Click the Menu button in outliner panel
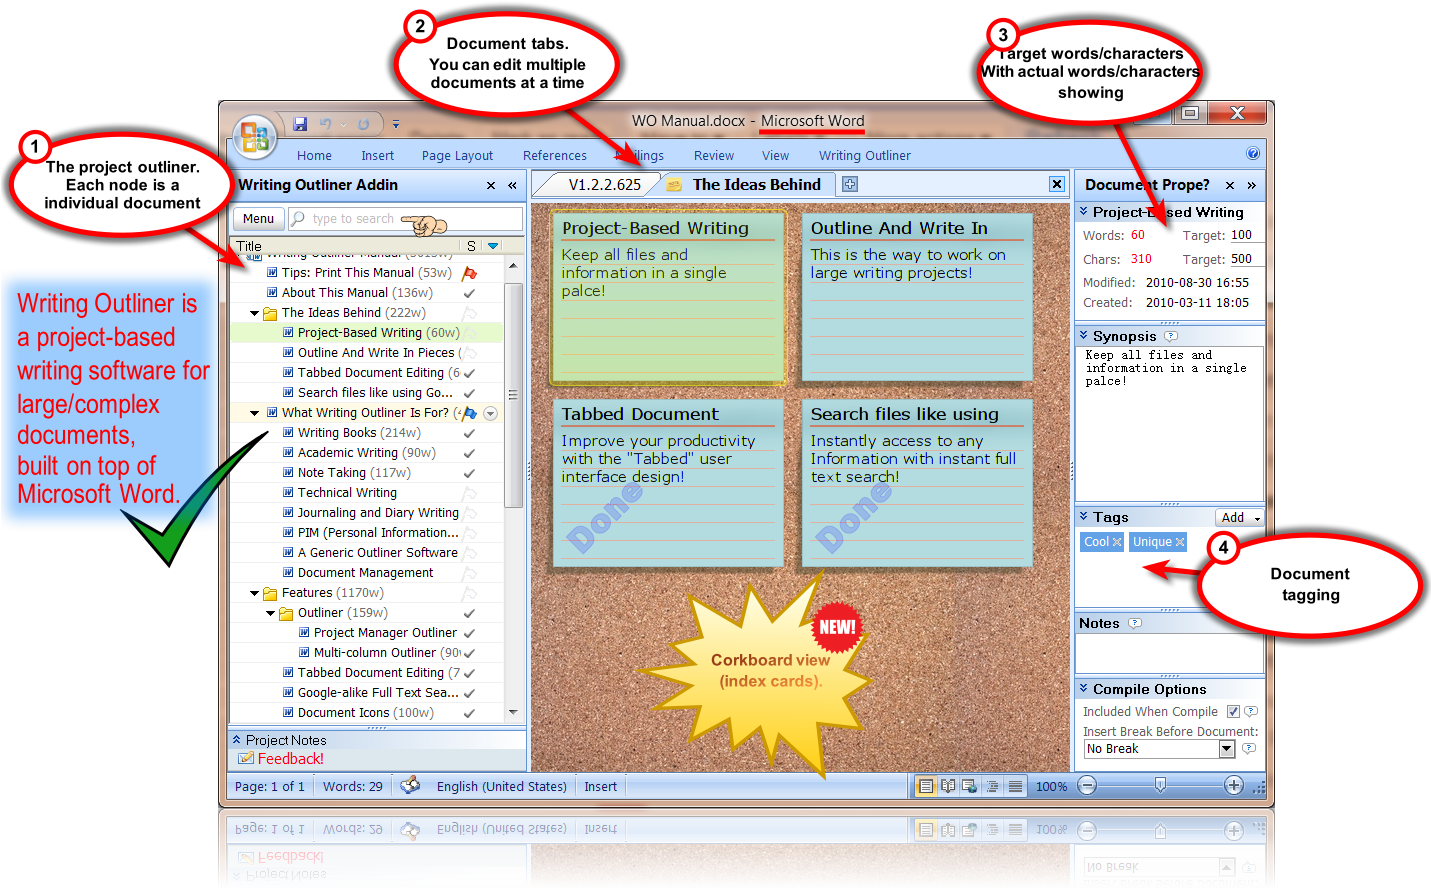The width and height of the screenshot is (1431, 888). [x=258, y=219]
